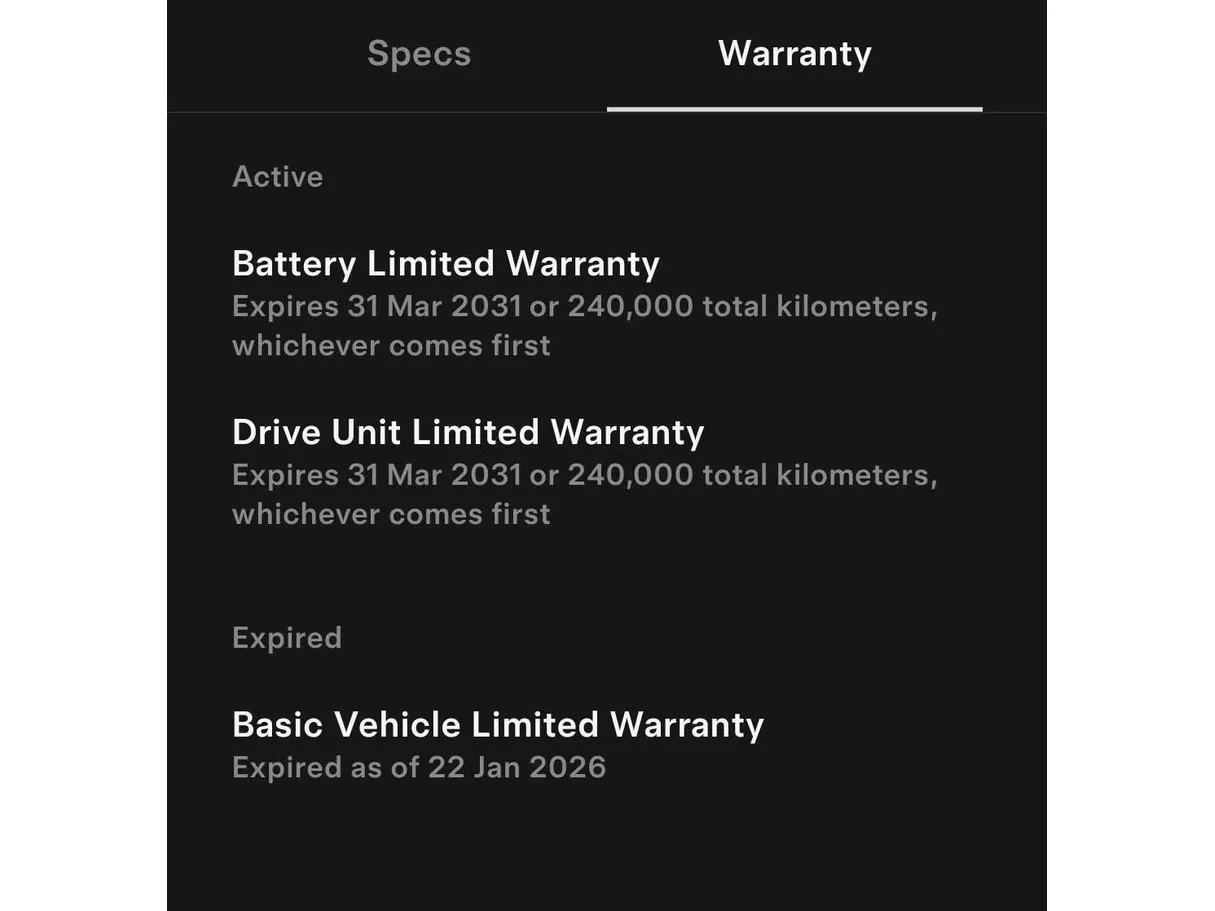Click the Active section label
This screenshot has height=911, width=1215.
(277, 177)
